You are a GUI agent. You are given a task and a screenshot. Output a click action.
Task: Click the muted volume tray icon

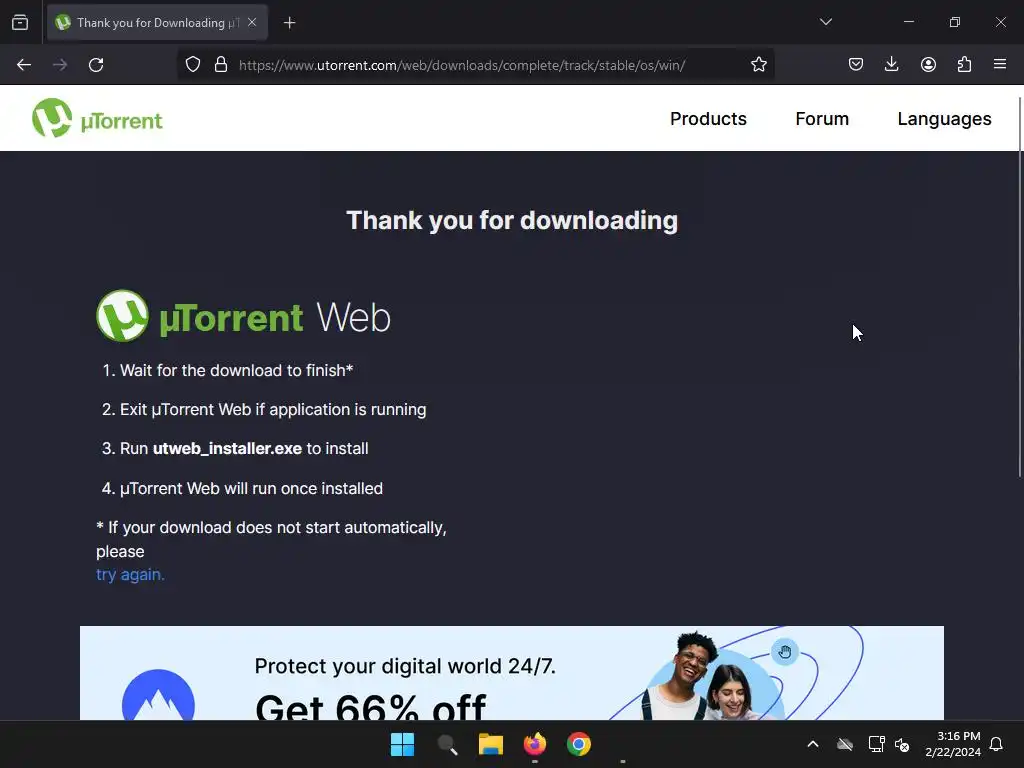[x=902, y=744]
